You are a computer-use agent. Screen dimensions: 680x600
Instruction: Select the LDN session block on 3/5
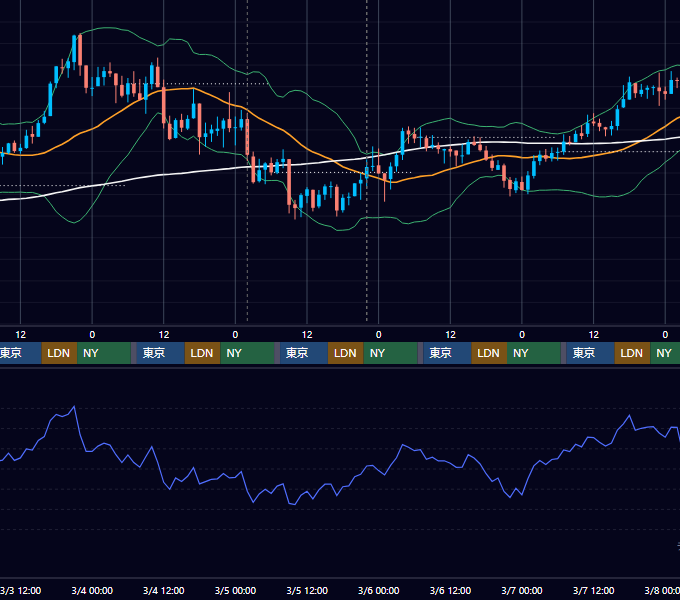coord(346,353)
